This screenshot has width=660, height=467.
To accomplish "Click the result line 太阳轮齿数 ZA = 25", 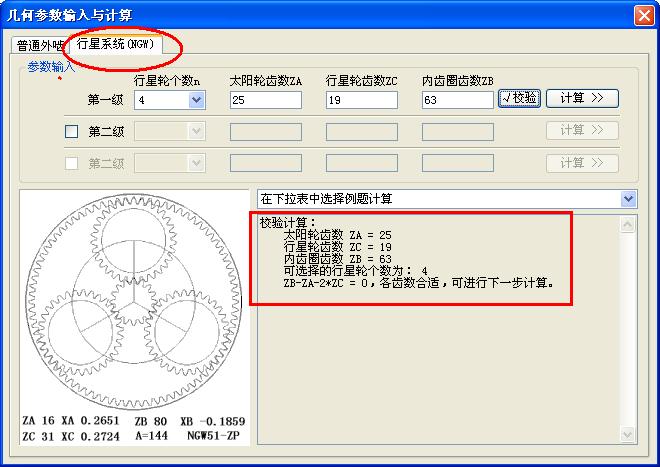I will [x=338, y=235].
